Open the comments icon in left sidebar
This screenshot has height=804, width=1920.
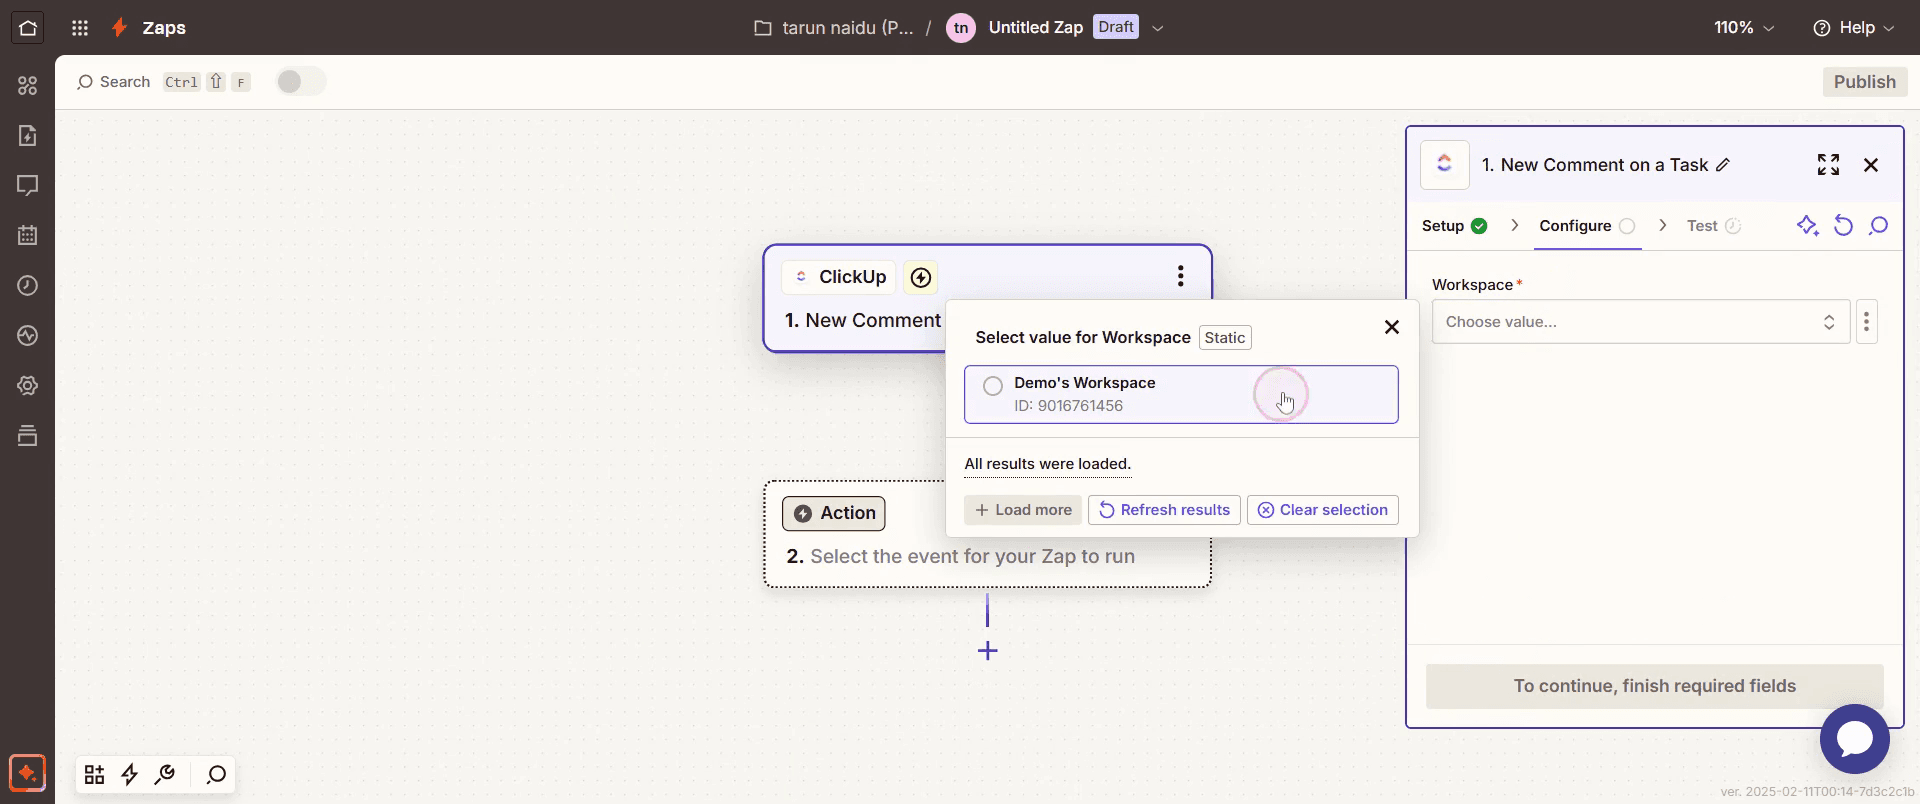pyautogui.click(x=28, y=185)
